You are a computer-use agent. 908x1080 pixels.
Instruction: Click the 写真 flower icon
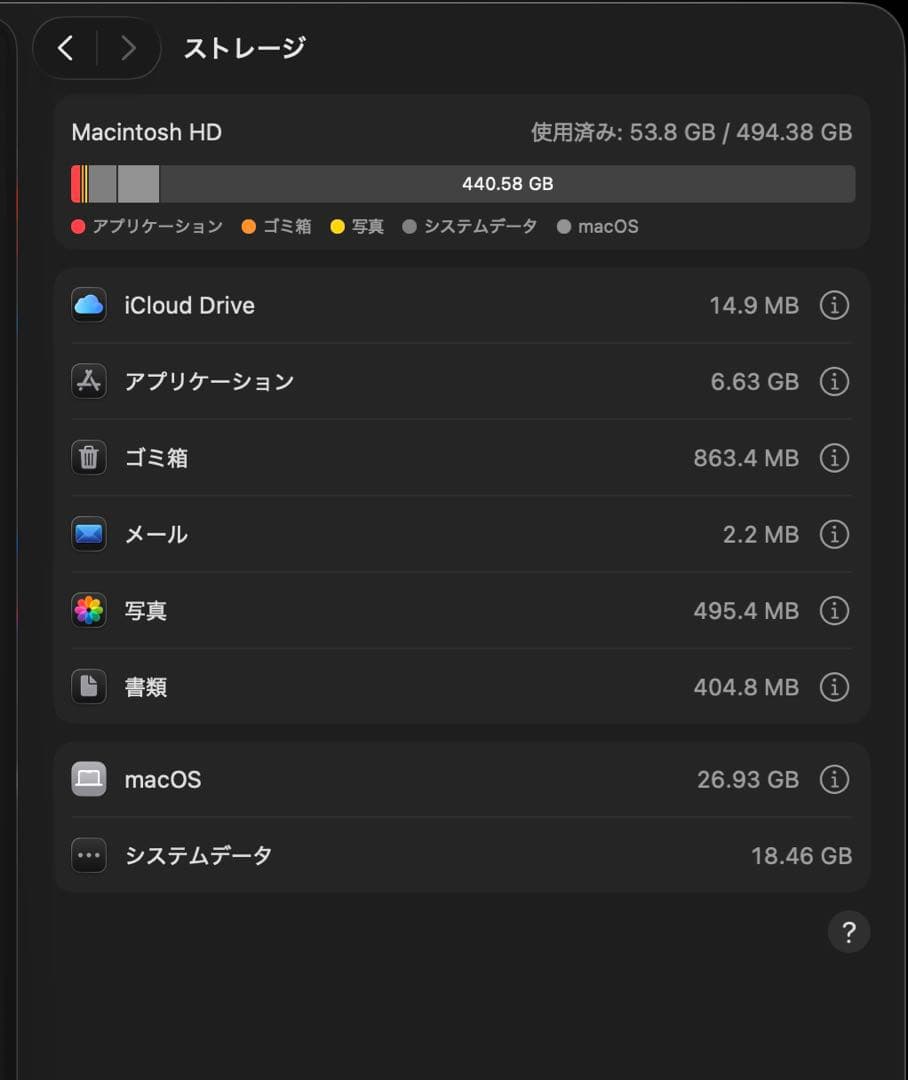pos(88,610)
